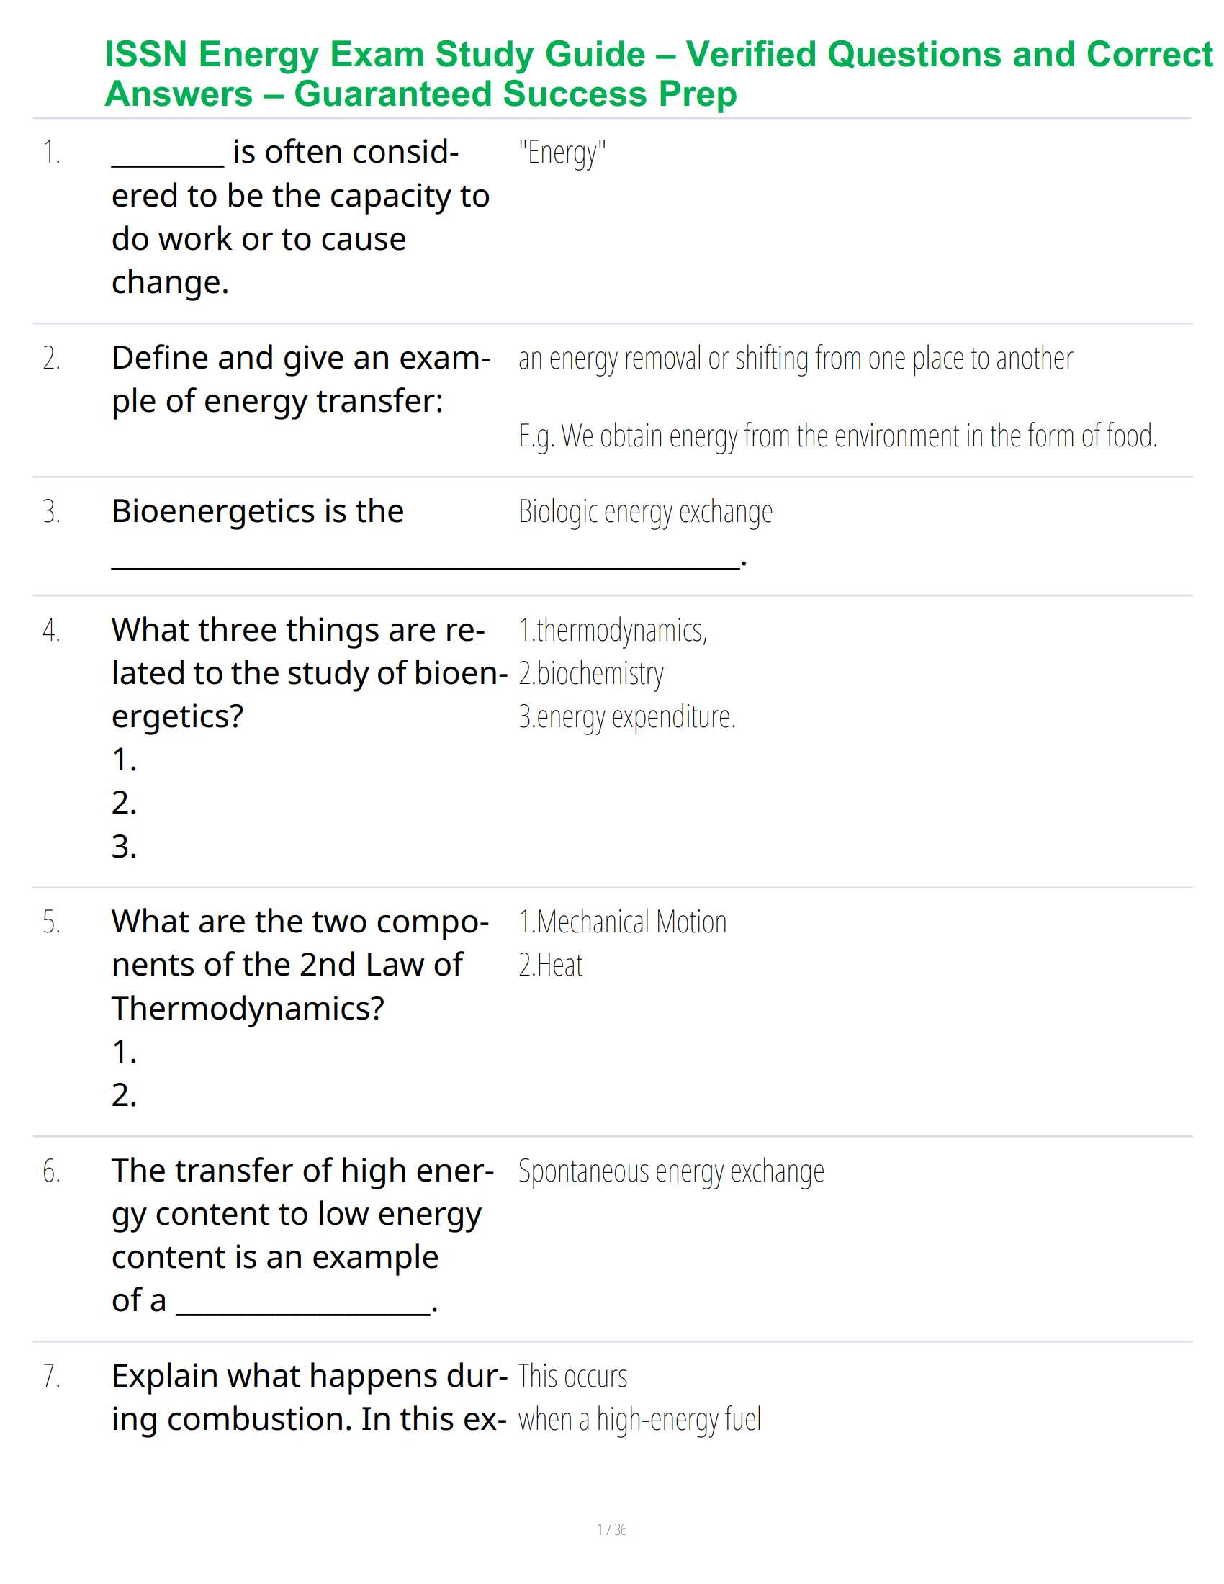Click the green ISSN Energy Exam title
1224x1584 pixels.
[x=658, y=73]
